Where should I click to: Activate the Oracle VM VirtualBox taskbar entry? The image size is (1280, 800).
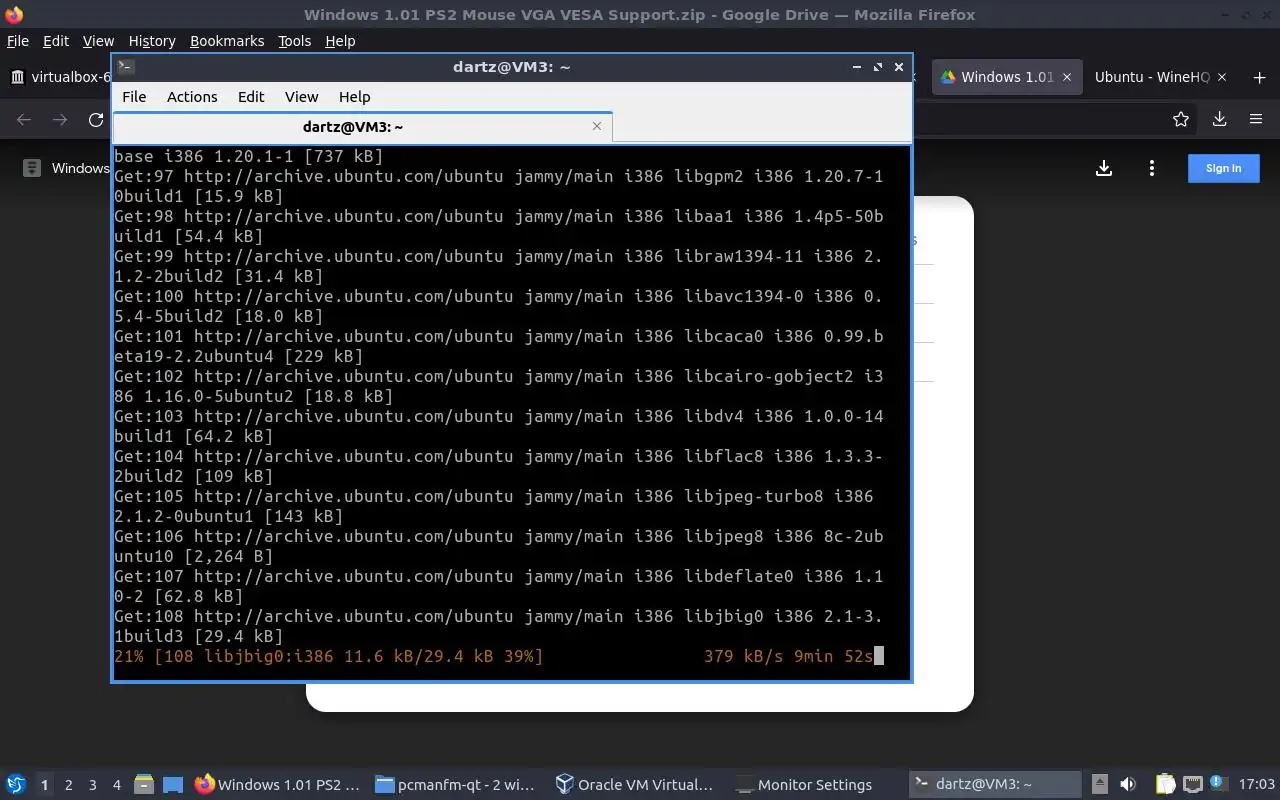[x=635, y=785]
